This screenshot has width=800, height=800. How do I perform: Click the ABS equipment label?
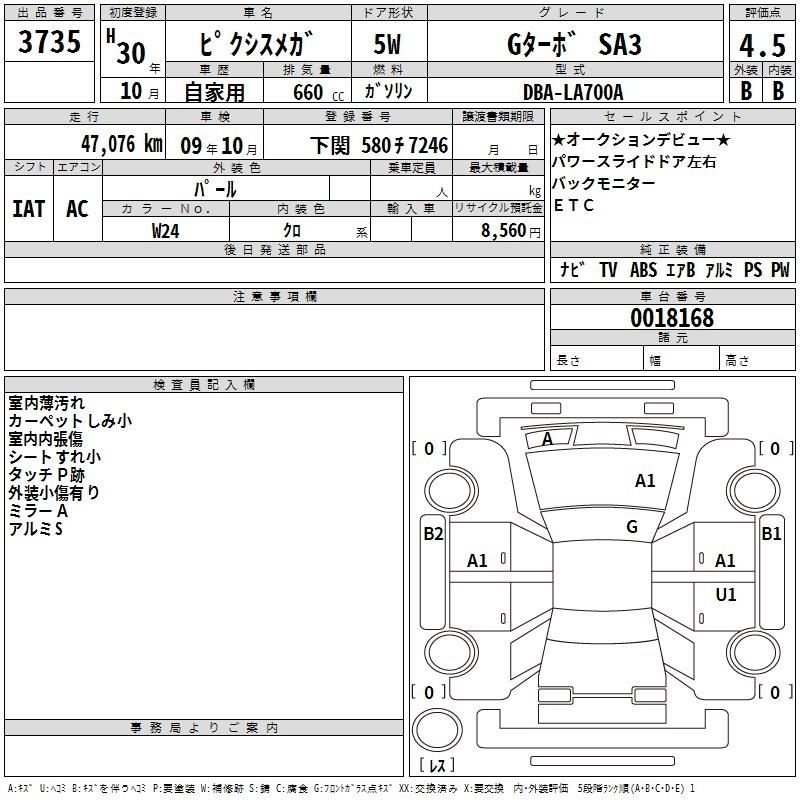click(643, 270)
